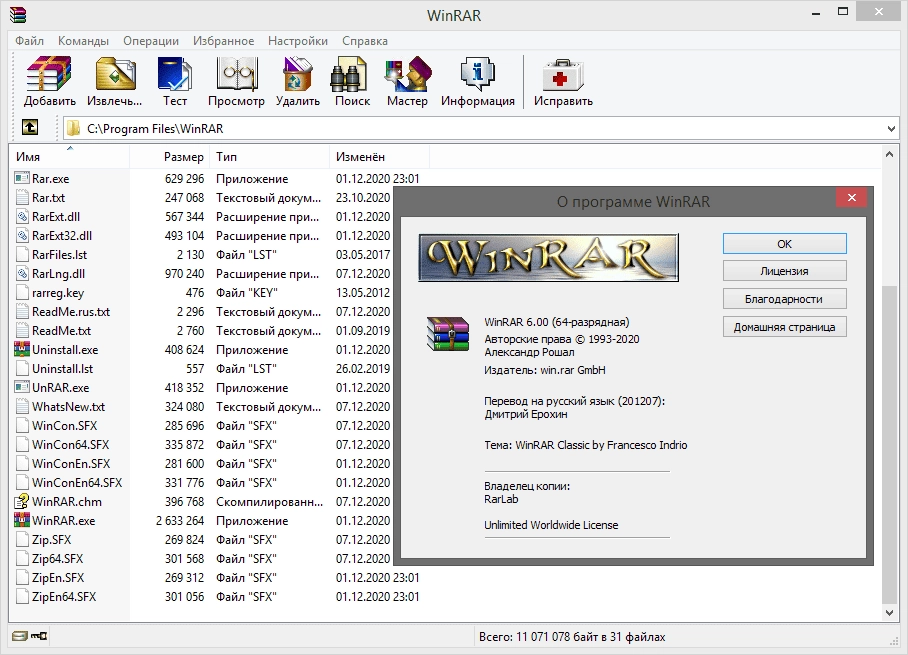The width and height of the screenshot is (908, 655).
Task: Click the WinRAR.chm help file icon
Action: pos(22,501)
